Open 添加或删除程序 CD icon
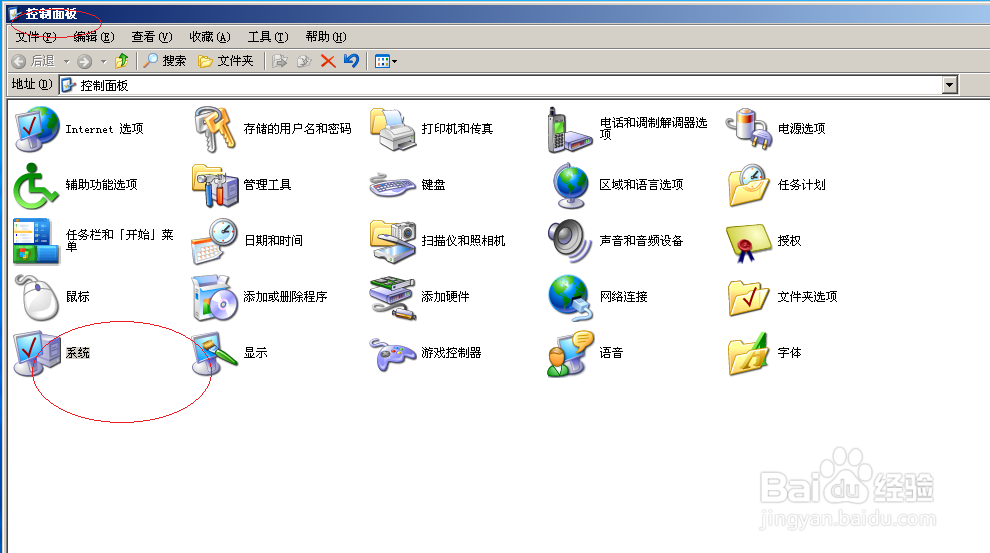The height and width of the screenshot is (553, 990). 215,297
